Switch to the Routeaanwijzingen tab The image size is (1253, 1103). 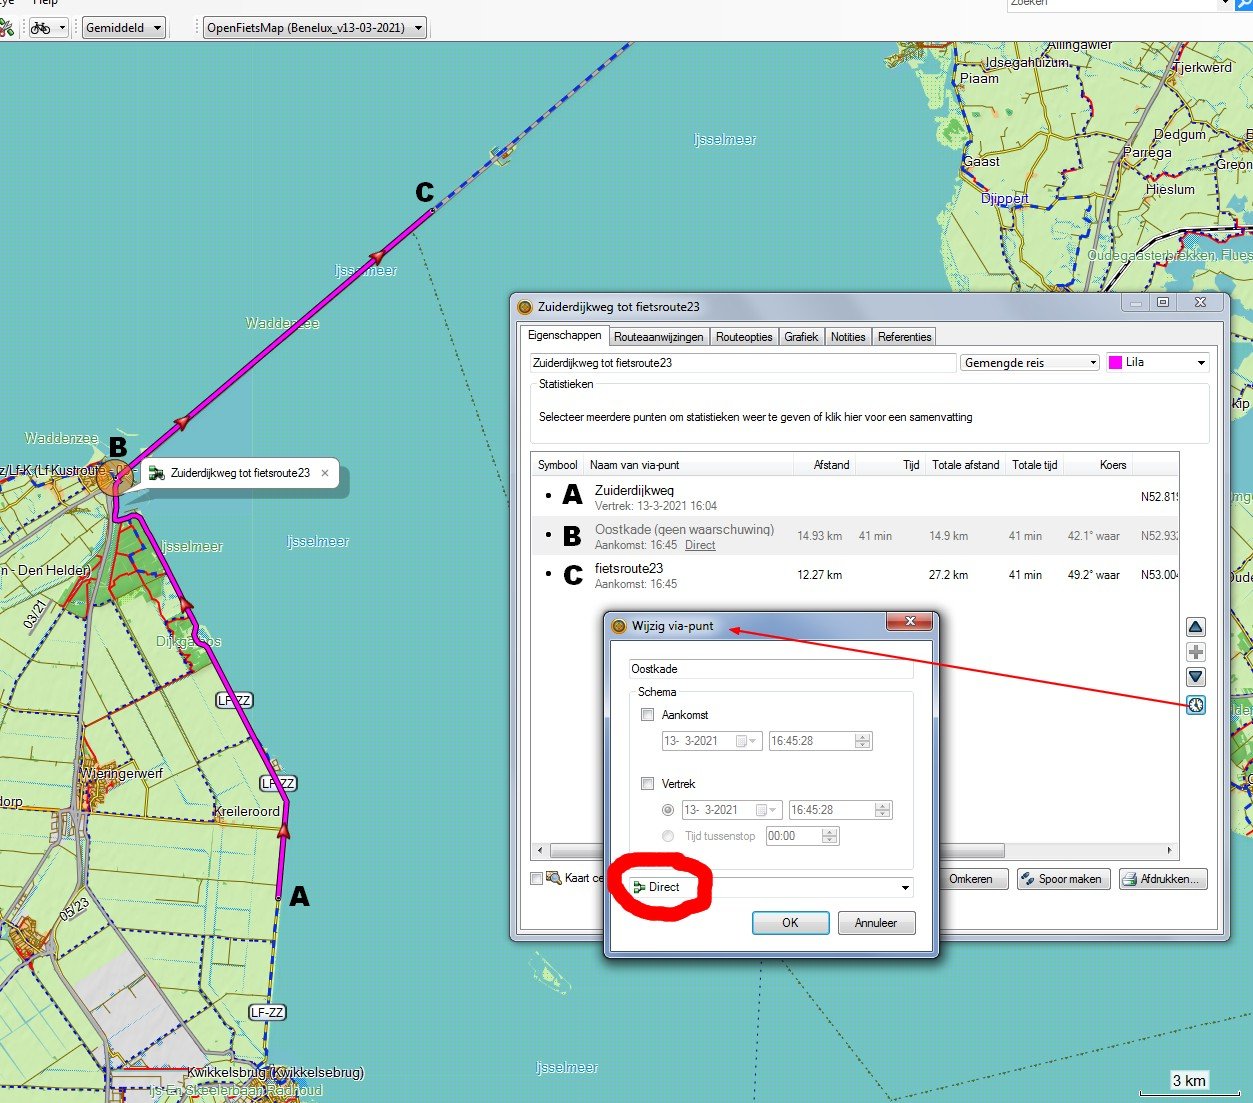tap(658, 337)
